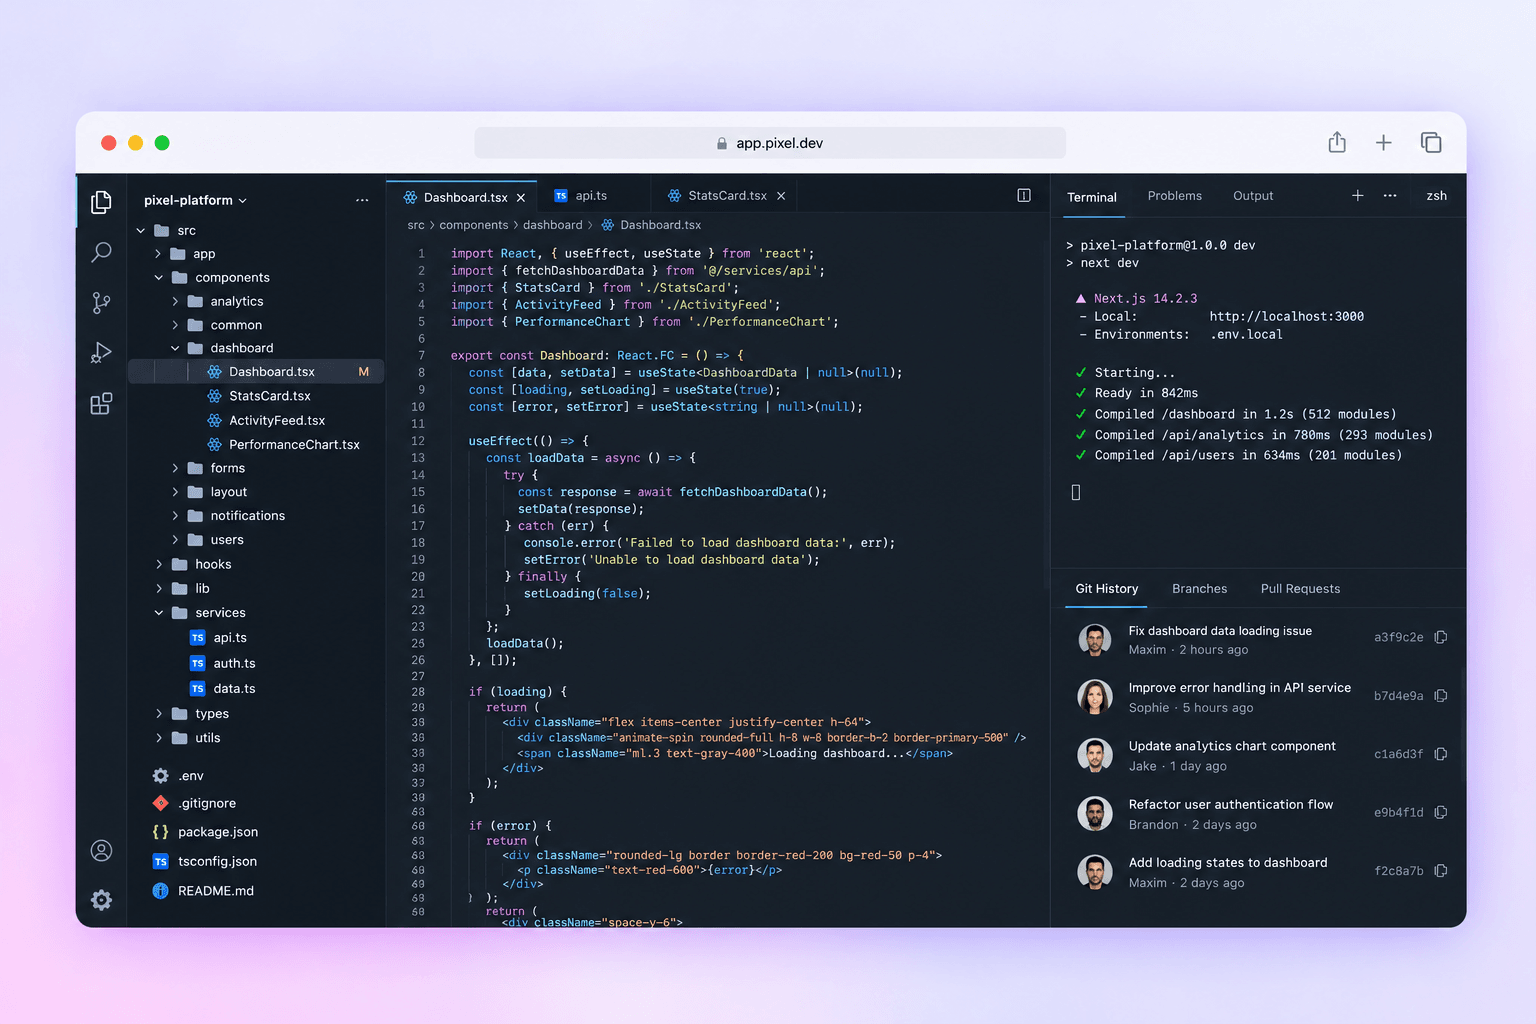Click the http://localhost:3000 link in terminal
The width and height of the screenshot is (1536, 1024).
point(1286,317)
